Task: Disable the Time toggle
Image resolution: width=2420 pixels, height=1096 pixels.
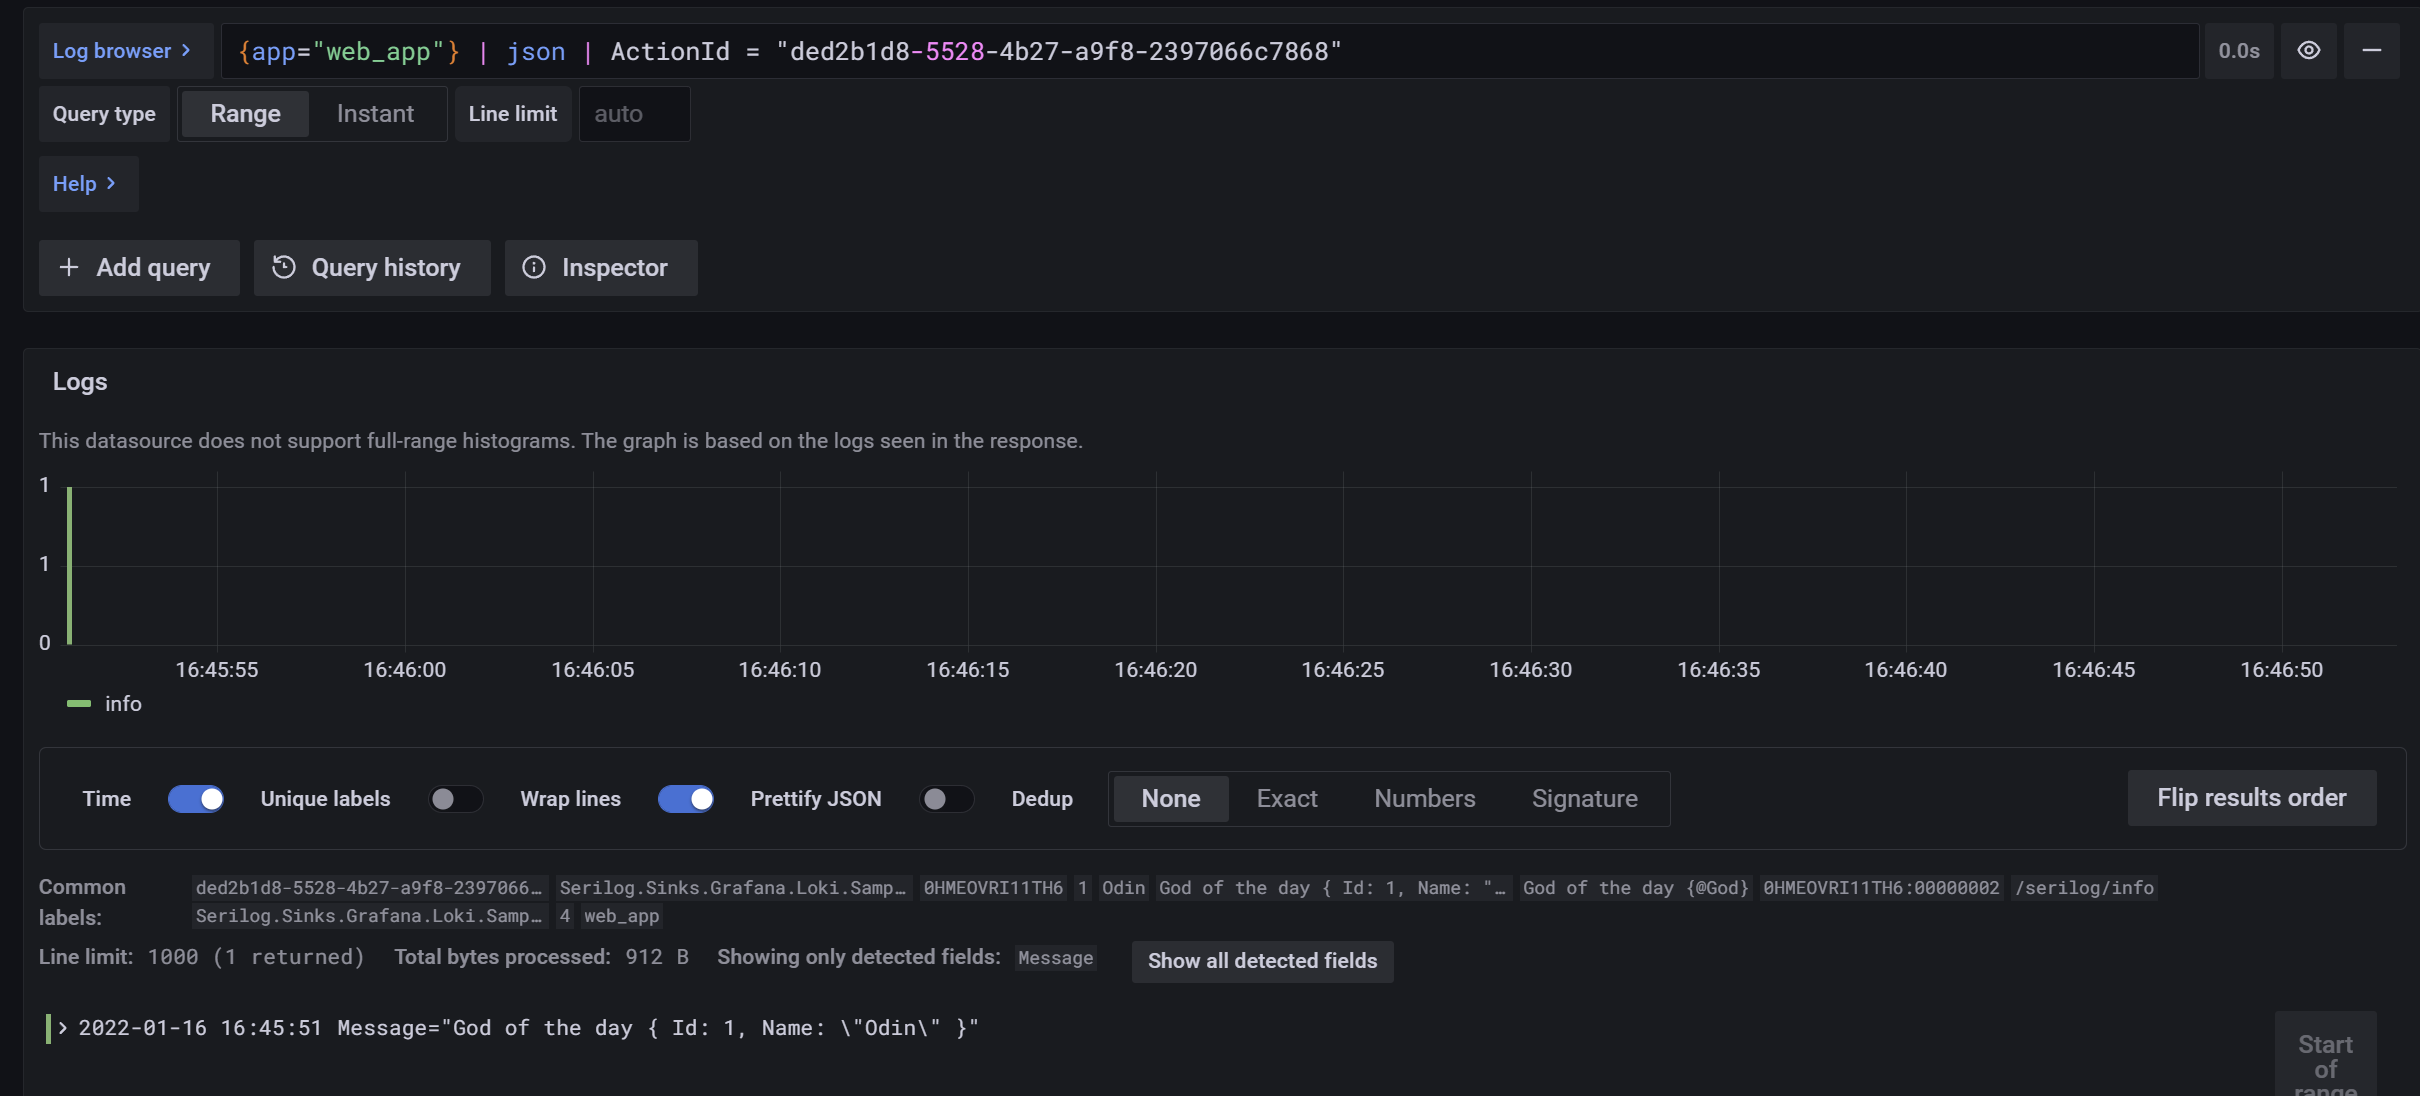Action: pyautogui.click(x=196, y=799)
